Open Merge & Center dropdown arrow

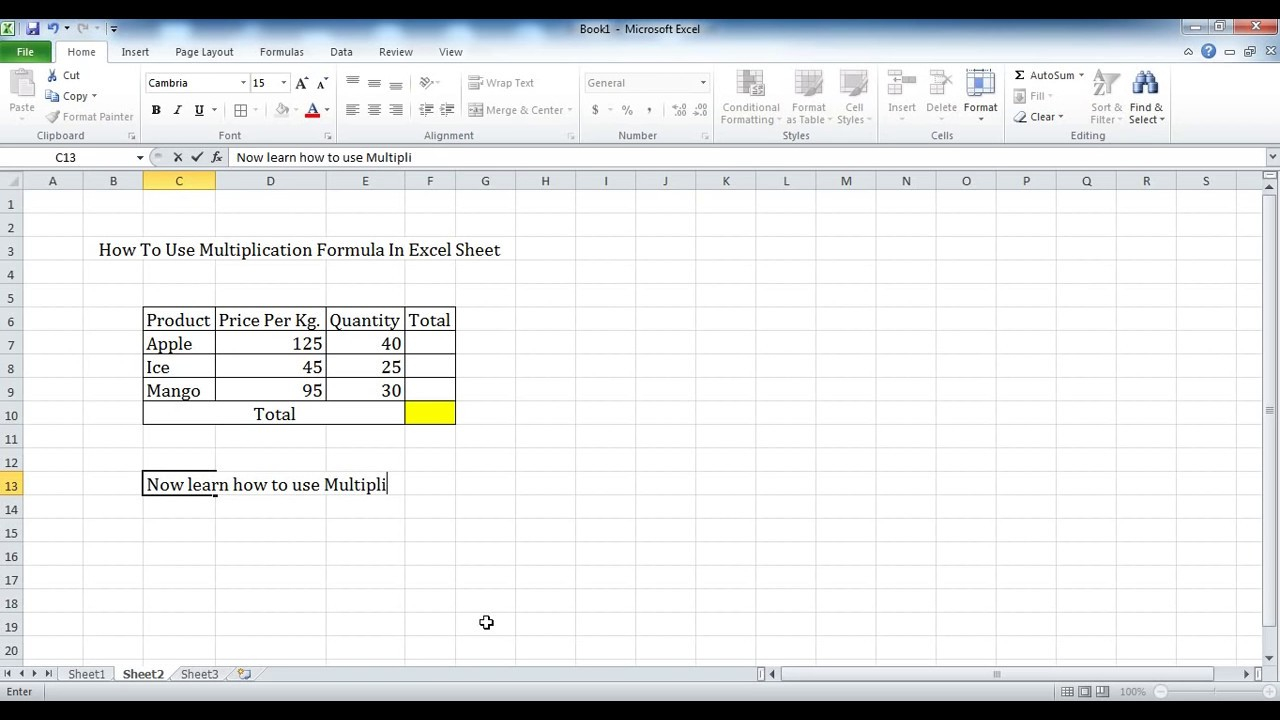point(570,110)
